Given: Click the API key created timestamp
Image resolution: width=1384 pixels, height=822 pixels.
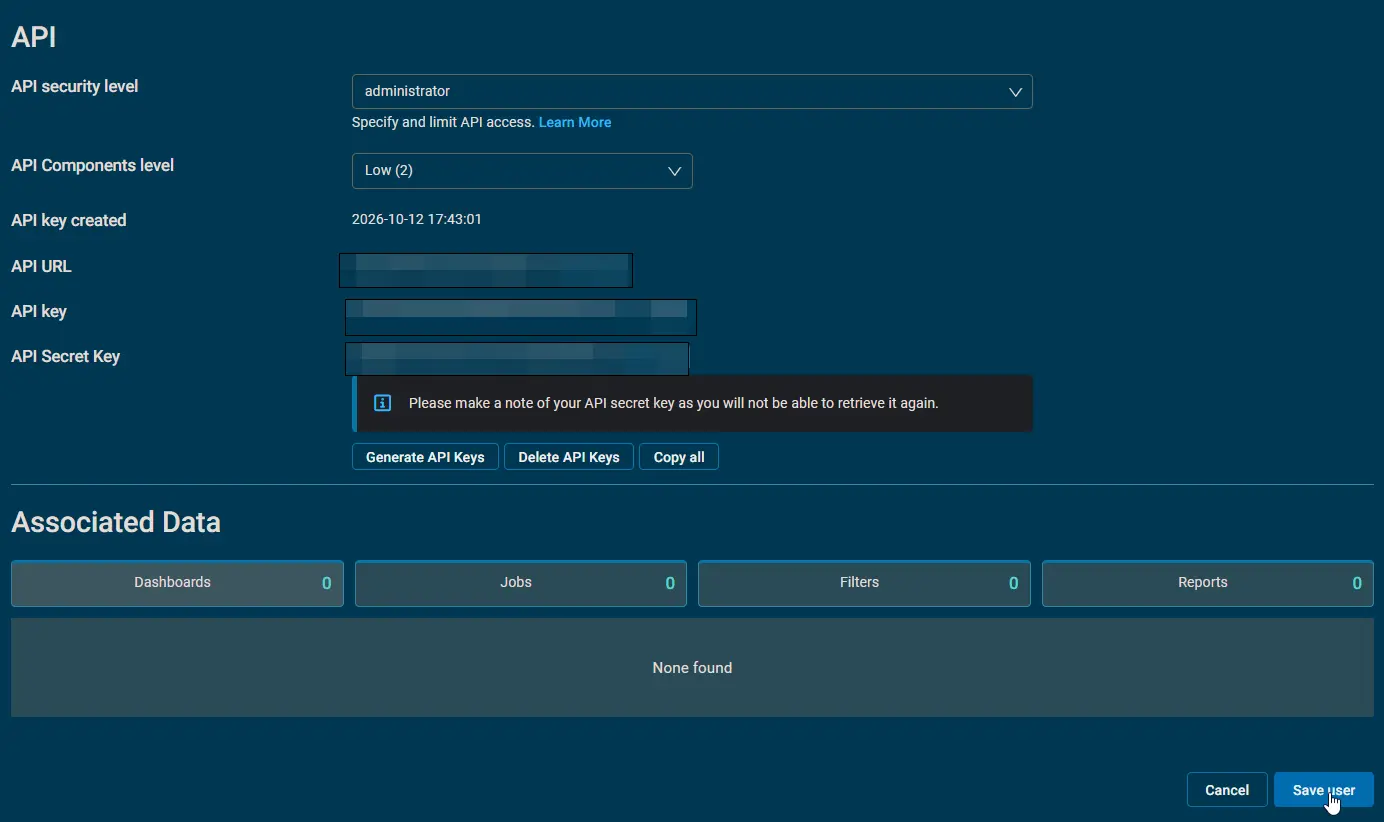Looking at the screenshot, I should click(x=417, y=219).
